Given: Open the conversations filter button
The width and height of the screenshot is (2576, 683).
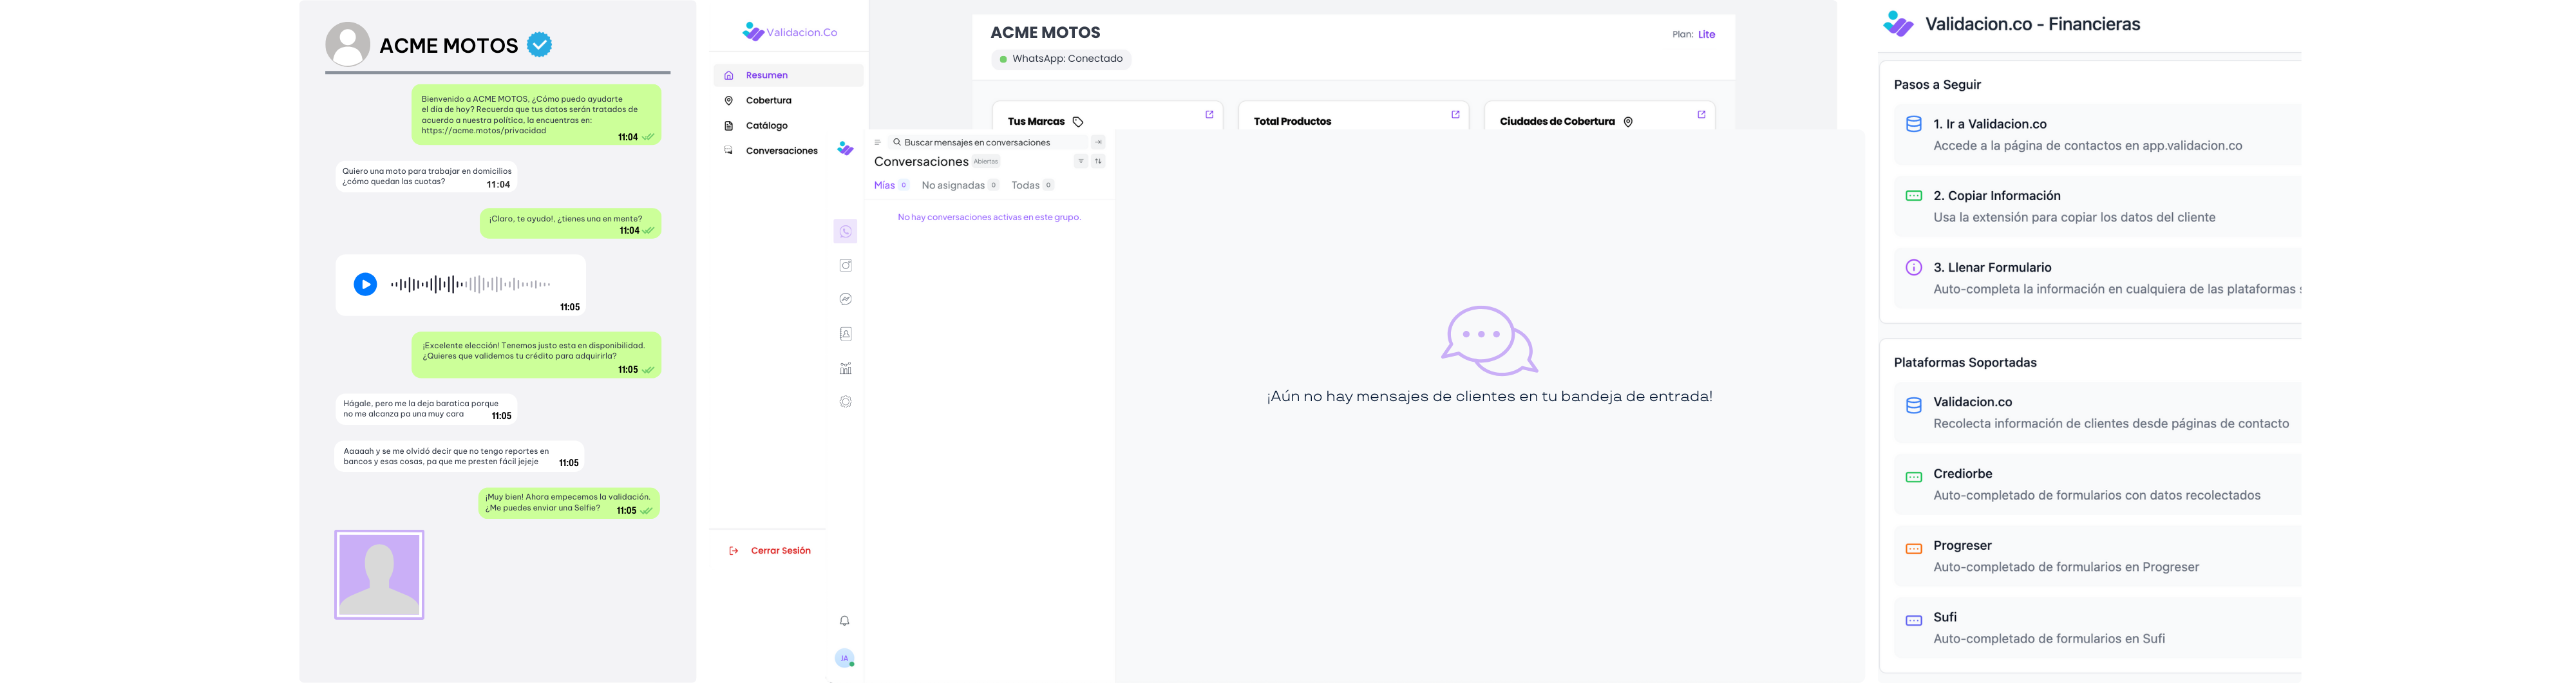Looking at the screenshot, I should (x=1081, y=161).
